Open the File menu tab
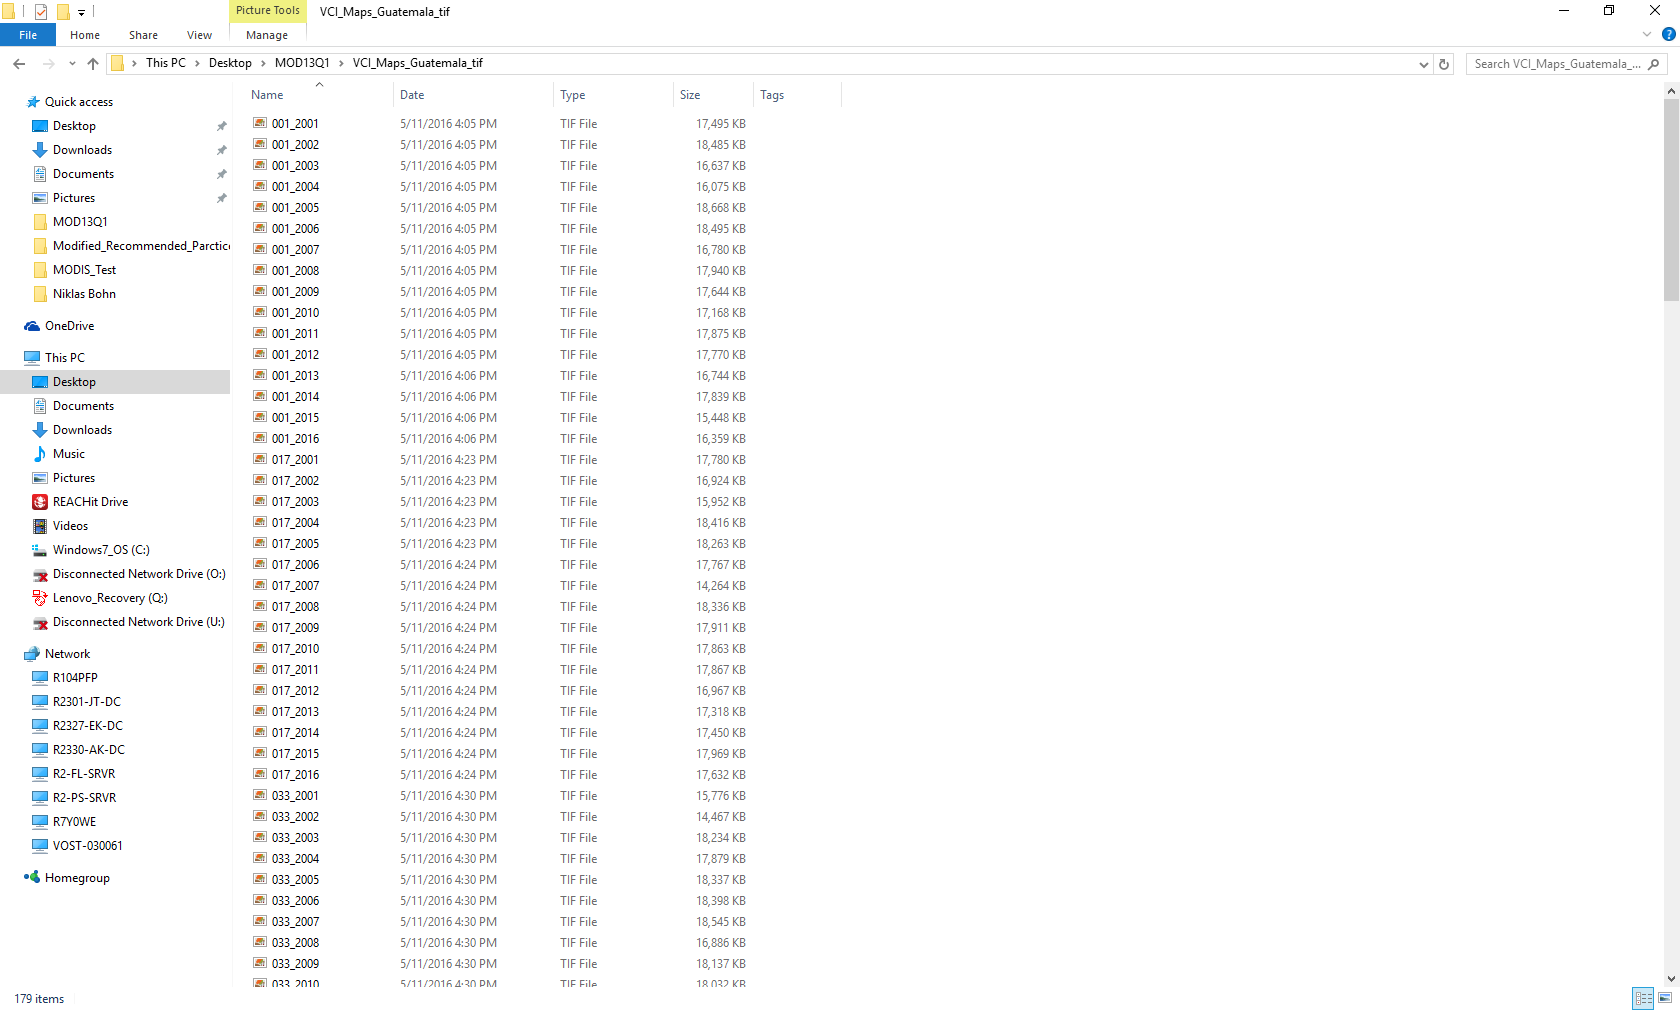Image resolution: width=1680 pixels, height=1010 pixels. pyautogui.click(x=28, y=35)
